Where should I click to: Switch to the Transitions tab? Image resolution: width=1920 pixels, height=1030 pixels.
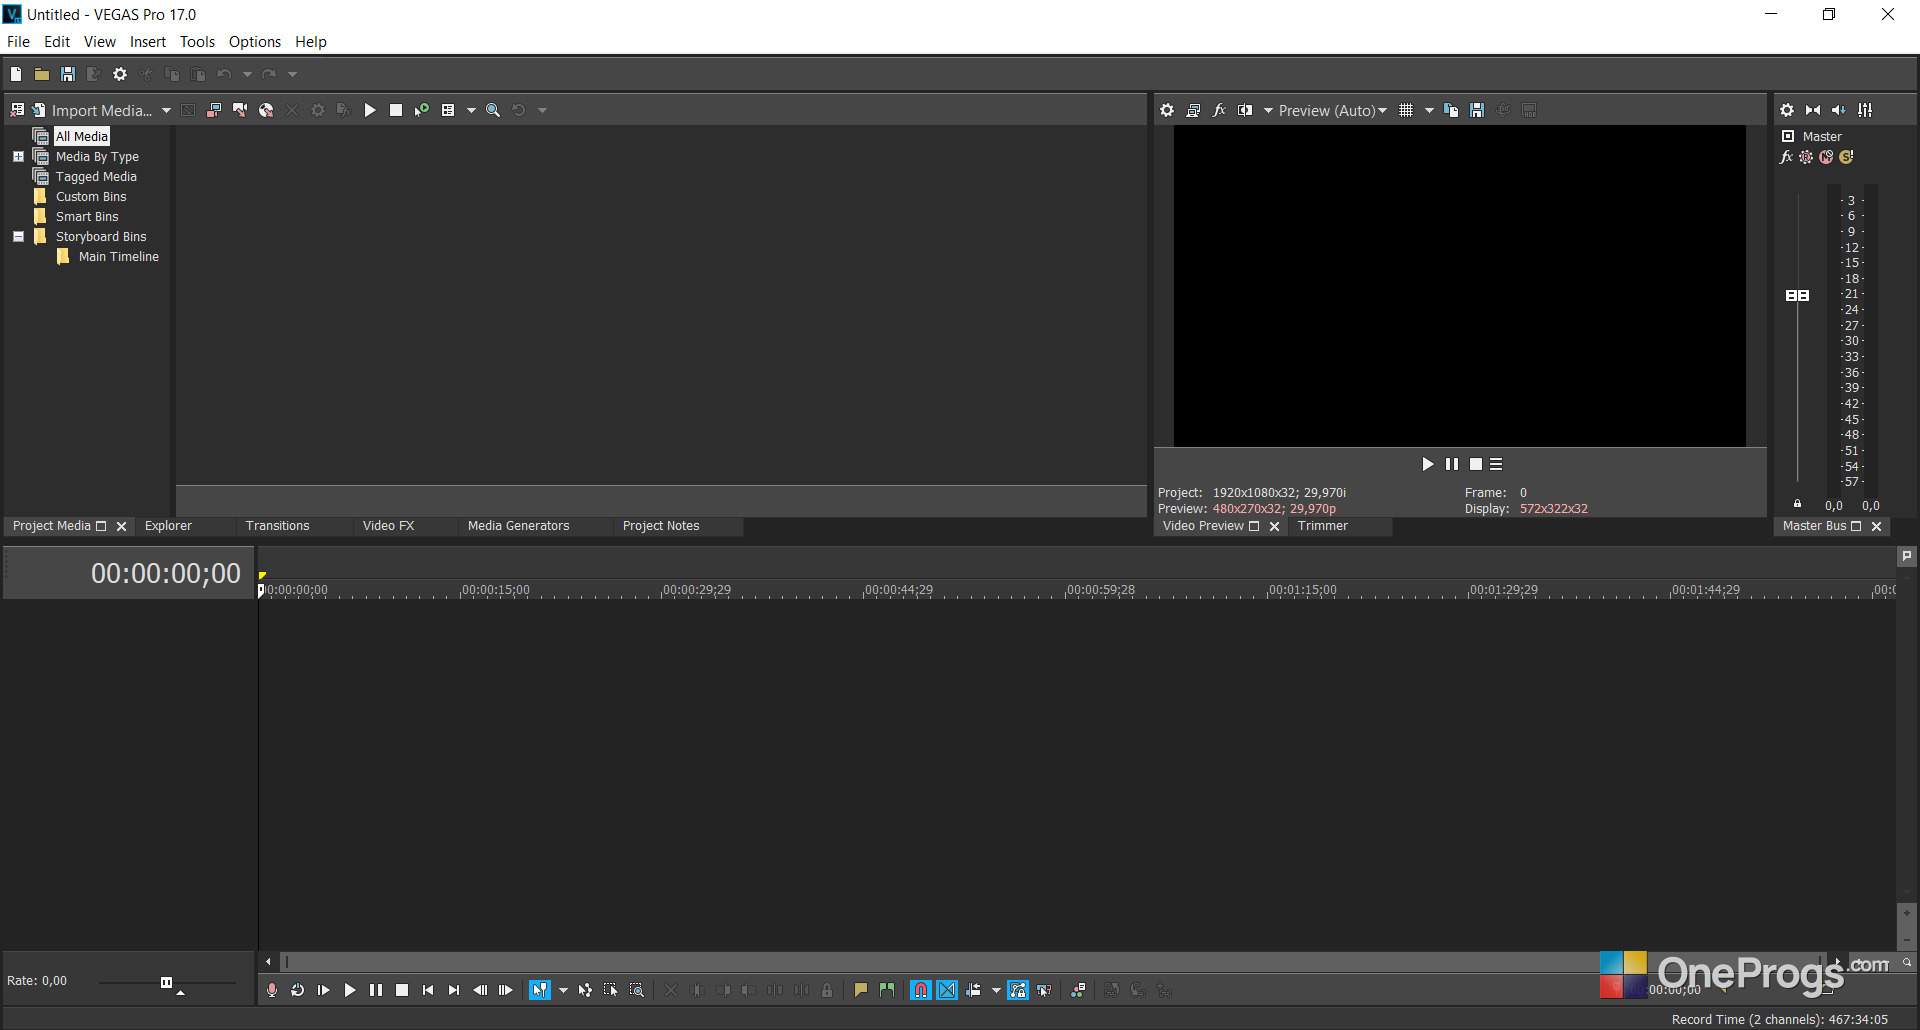[x=278, y=526]
